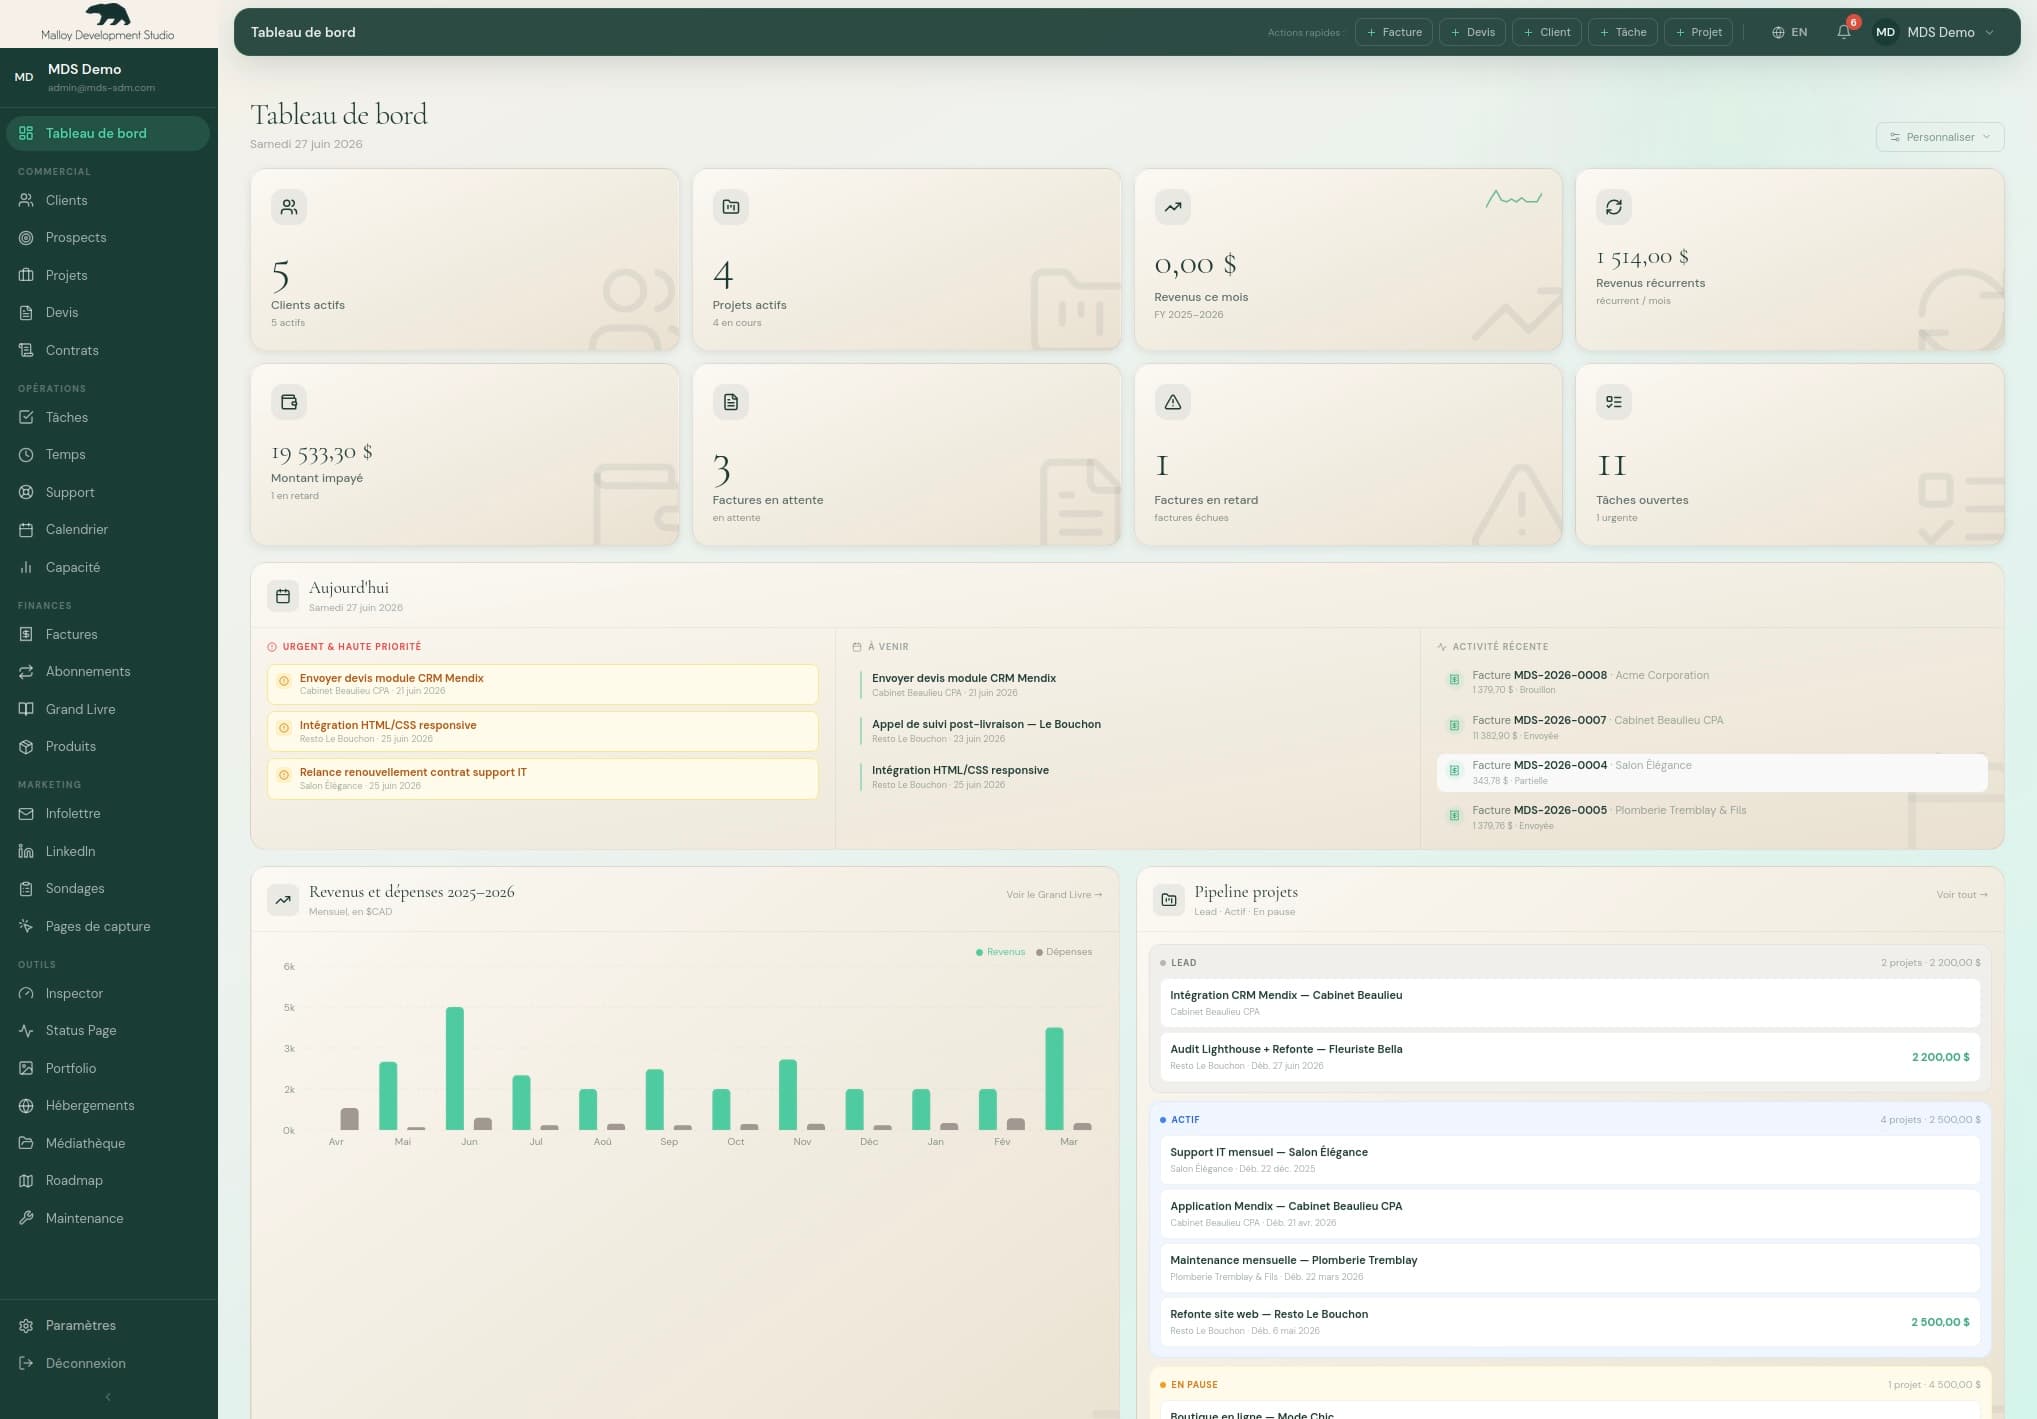Open urgent task Relance renouvellement contrat support IT
Viewport: 2037px width, 1419px height.
tap(543, 778)
